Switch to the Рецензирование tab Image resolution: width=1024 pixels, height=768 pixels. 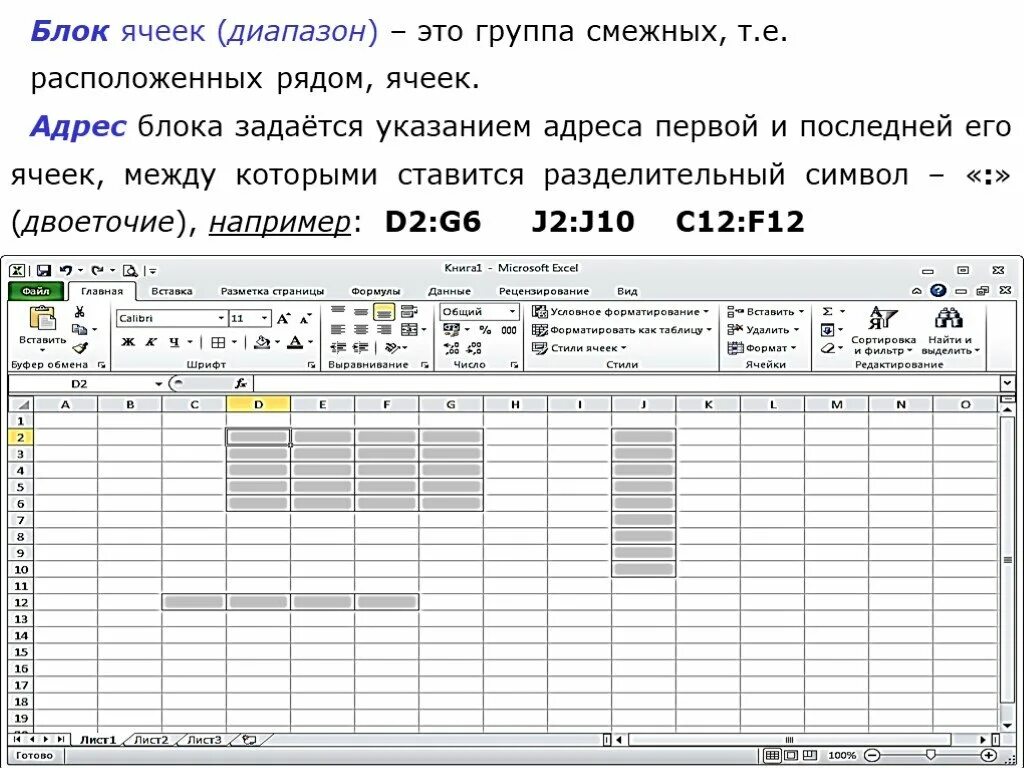pos(543,291)
